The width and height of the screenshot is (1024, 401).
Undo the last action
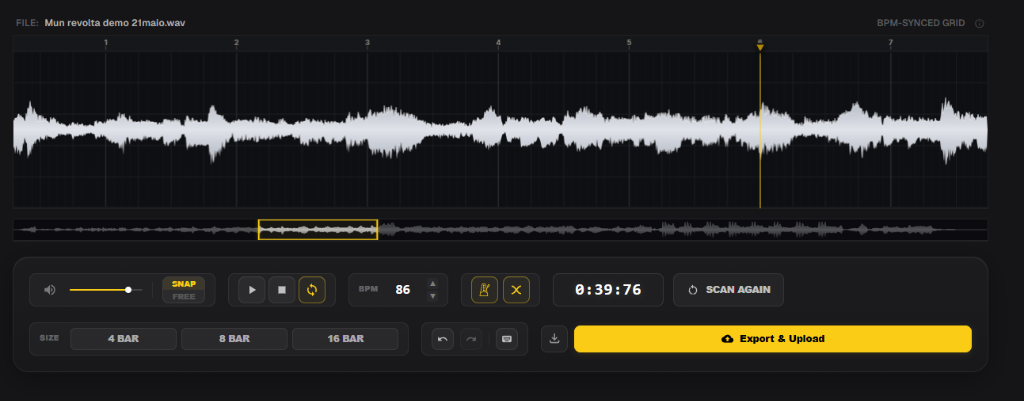click(442, 339)
